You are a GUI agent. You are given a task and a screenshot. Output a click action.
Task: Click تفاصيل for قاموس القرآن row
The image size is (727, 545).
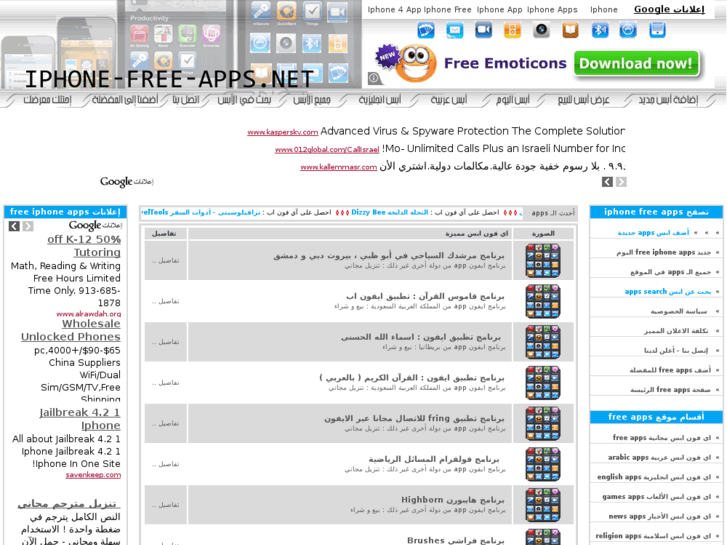click(x=166, y=301)
